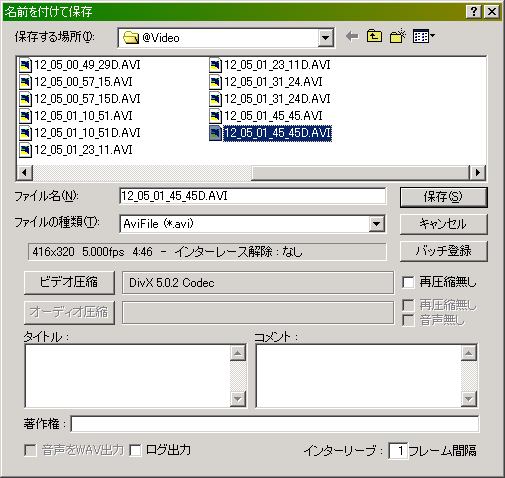Click the 保存 save button

coord(443,197)
